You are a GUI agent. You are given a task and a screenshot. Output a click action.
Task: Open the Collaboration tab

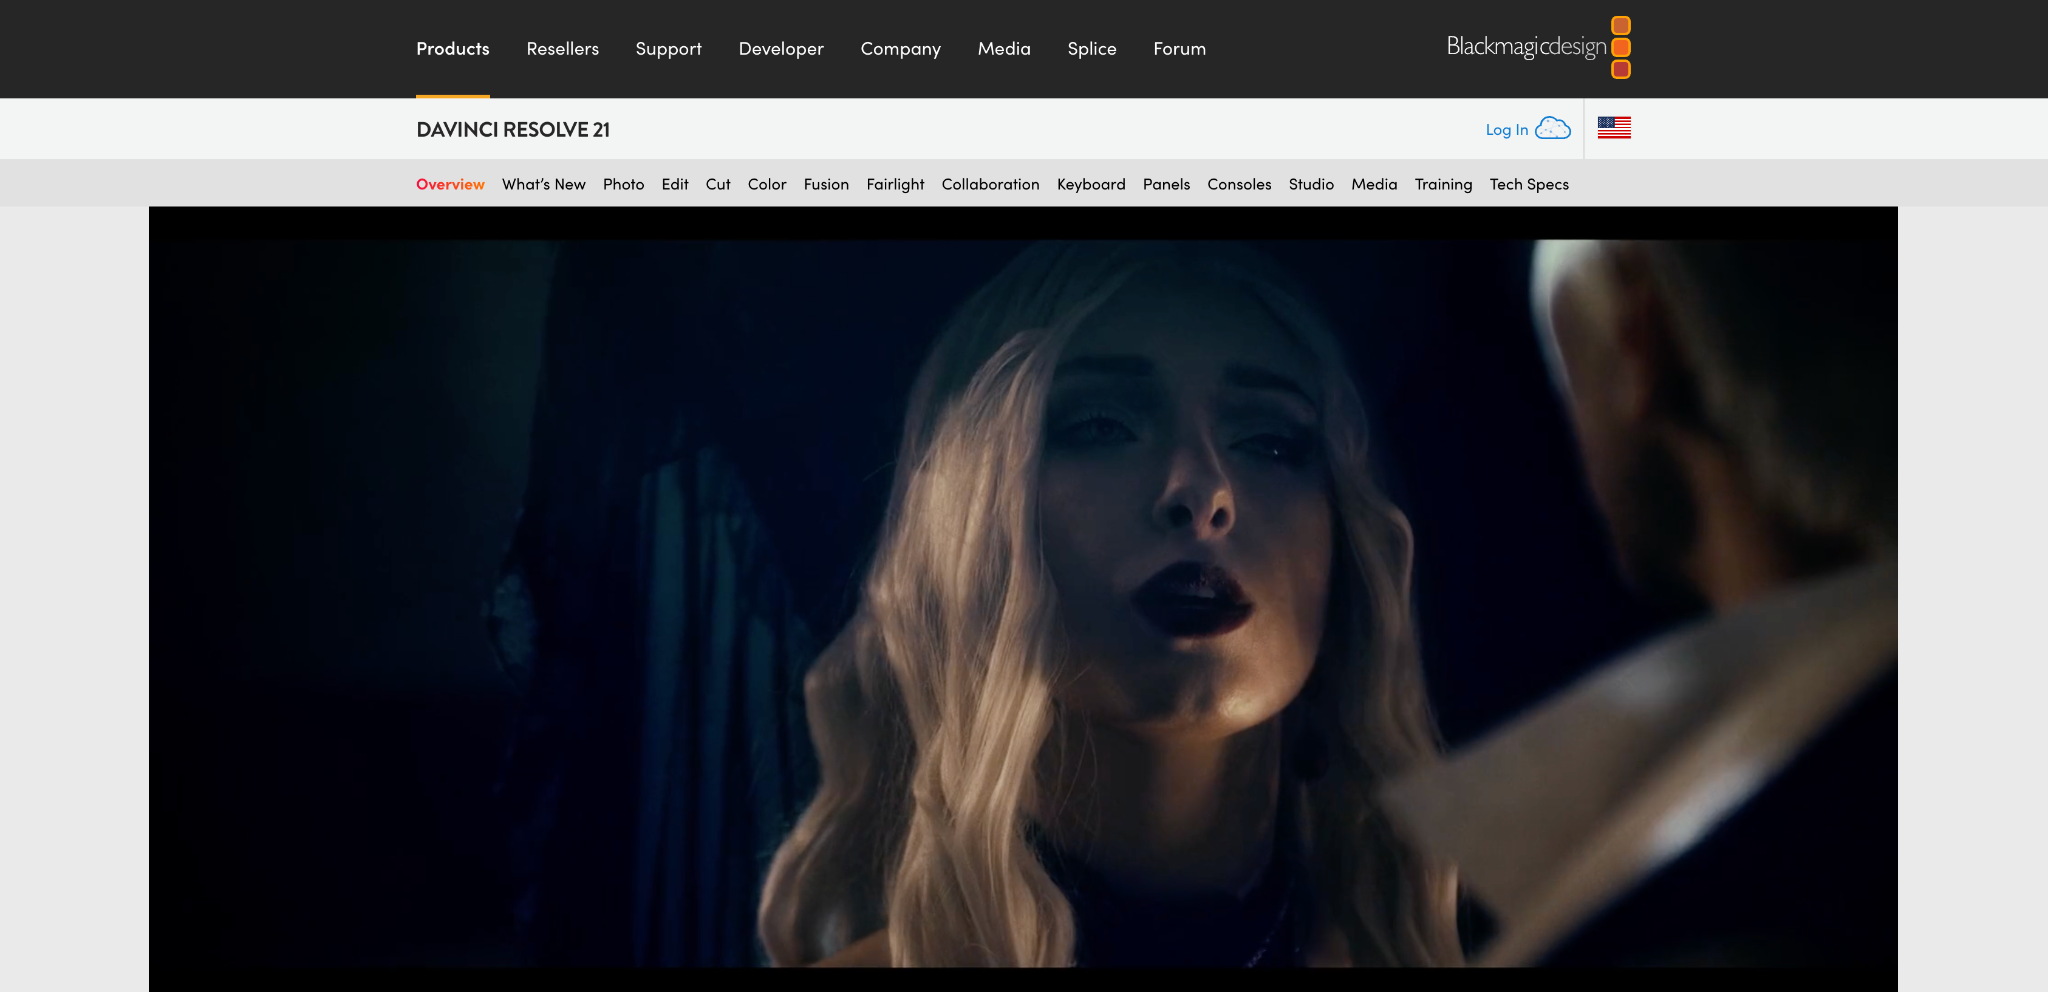(x=991, y=184)
